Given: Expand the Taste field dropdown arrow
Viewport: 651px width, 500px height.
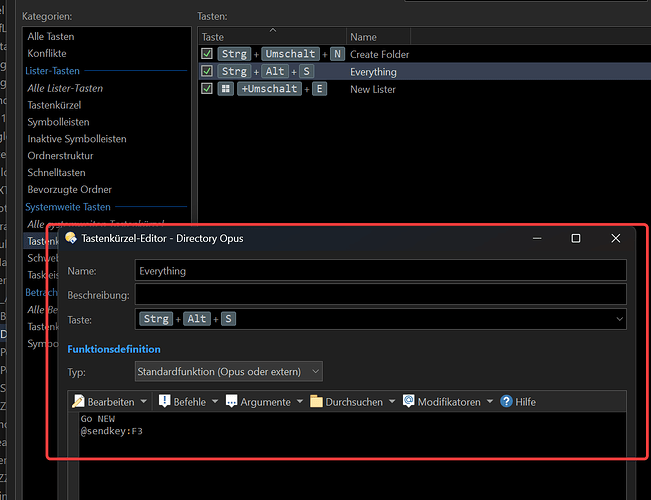Looking at the screenshot, I should pyautogui.click(x=619, y=319).
